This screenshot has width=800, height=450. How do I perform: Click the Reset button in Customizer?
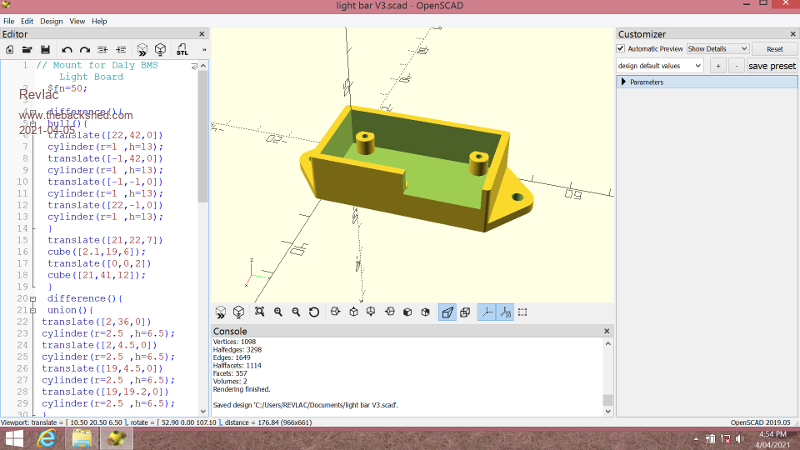coord(774,48)
